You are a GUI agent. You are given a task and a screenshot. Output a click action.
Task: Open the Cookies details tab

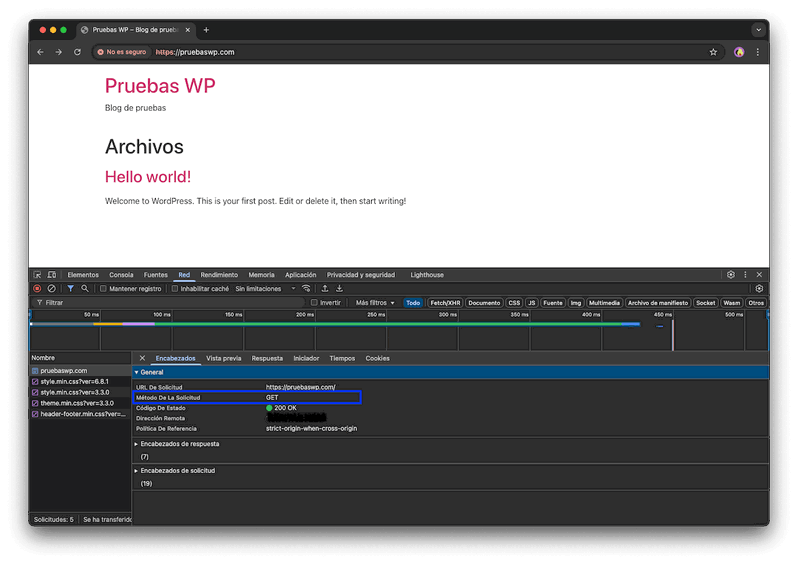[x=377, y=358]
